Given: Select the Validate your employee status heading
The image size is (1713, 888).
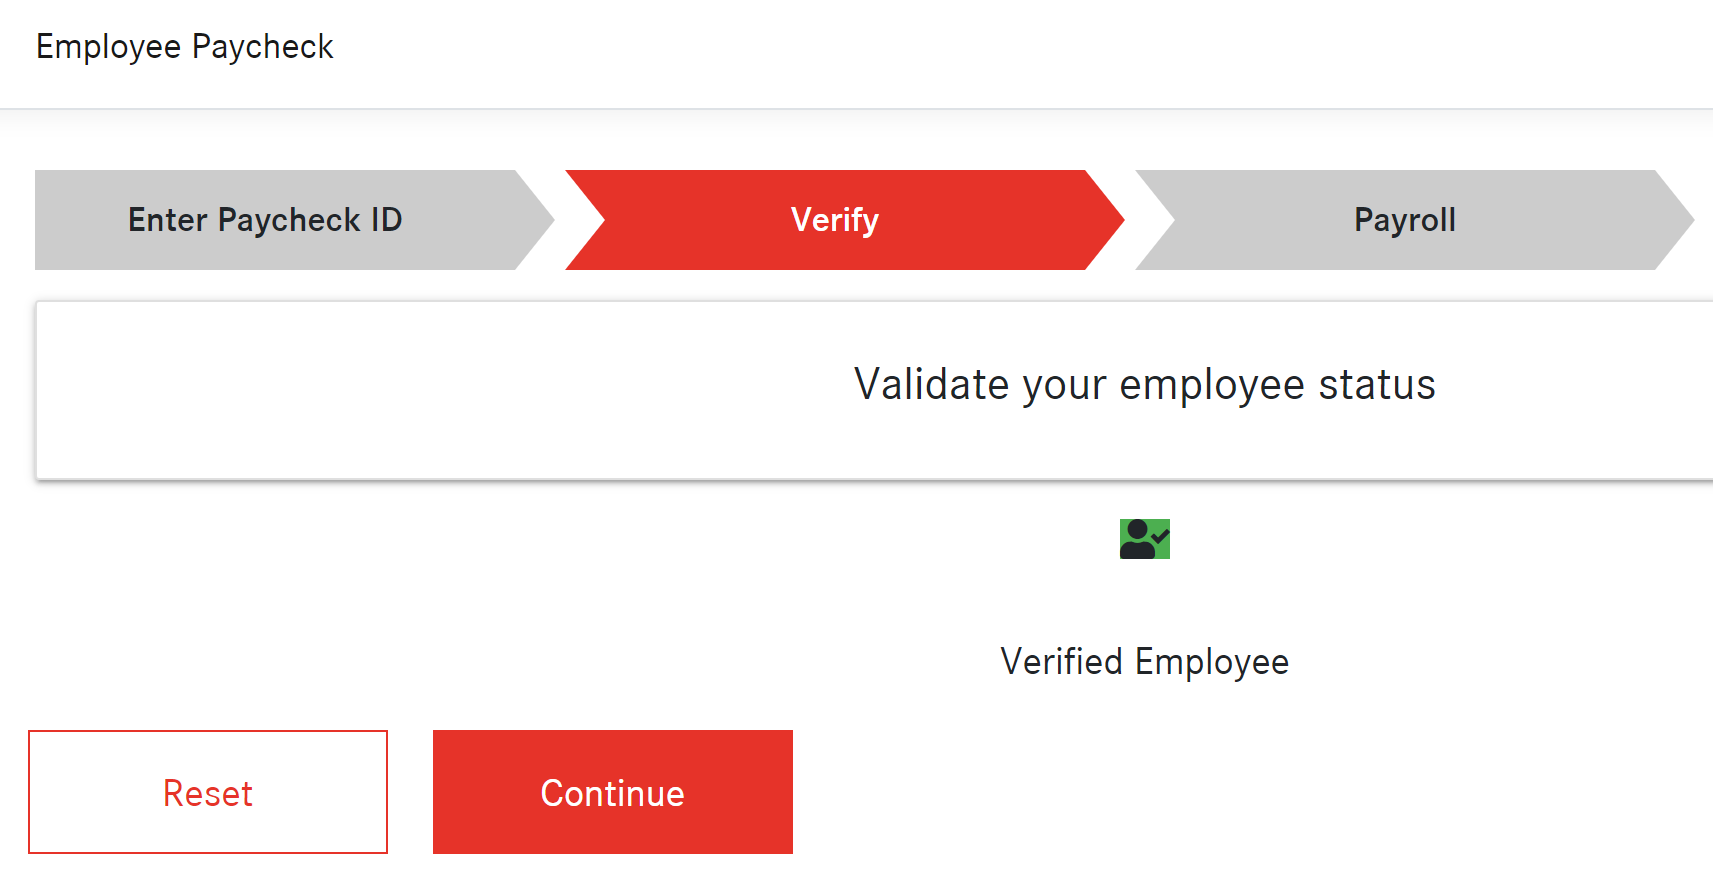Looking at the screenshot, I should coord(1143,384).
